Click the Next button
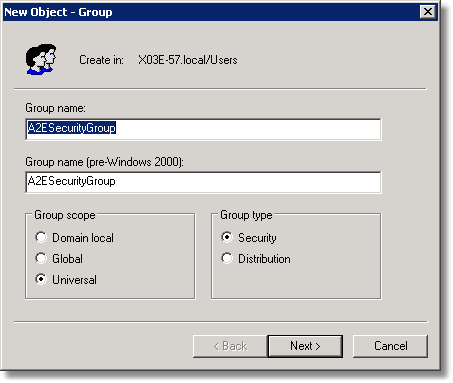 coord(305,346)
